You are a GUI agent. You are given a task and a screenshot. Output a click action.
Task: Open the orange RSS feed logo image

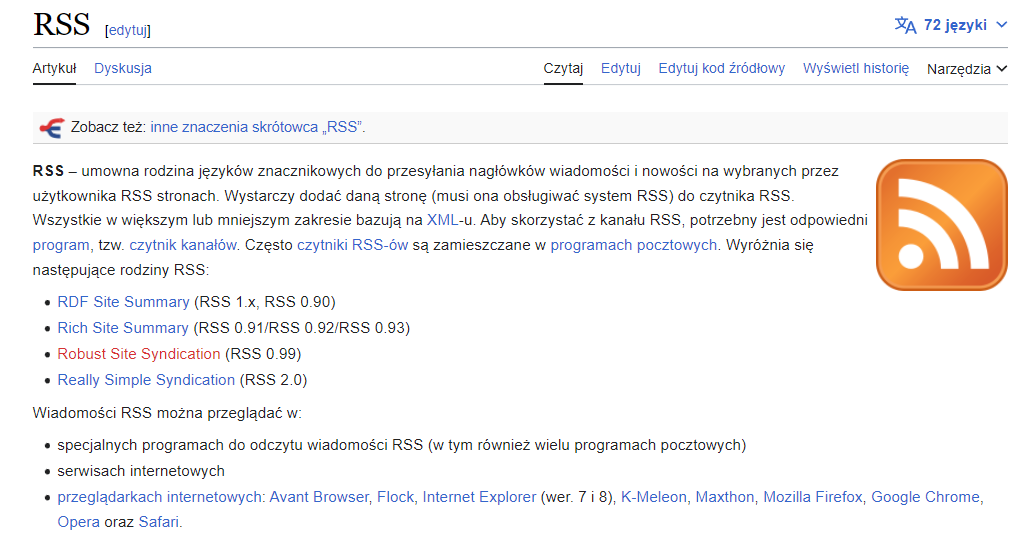tap(941, 225)
